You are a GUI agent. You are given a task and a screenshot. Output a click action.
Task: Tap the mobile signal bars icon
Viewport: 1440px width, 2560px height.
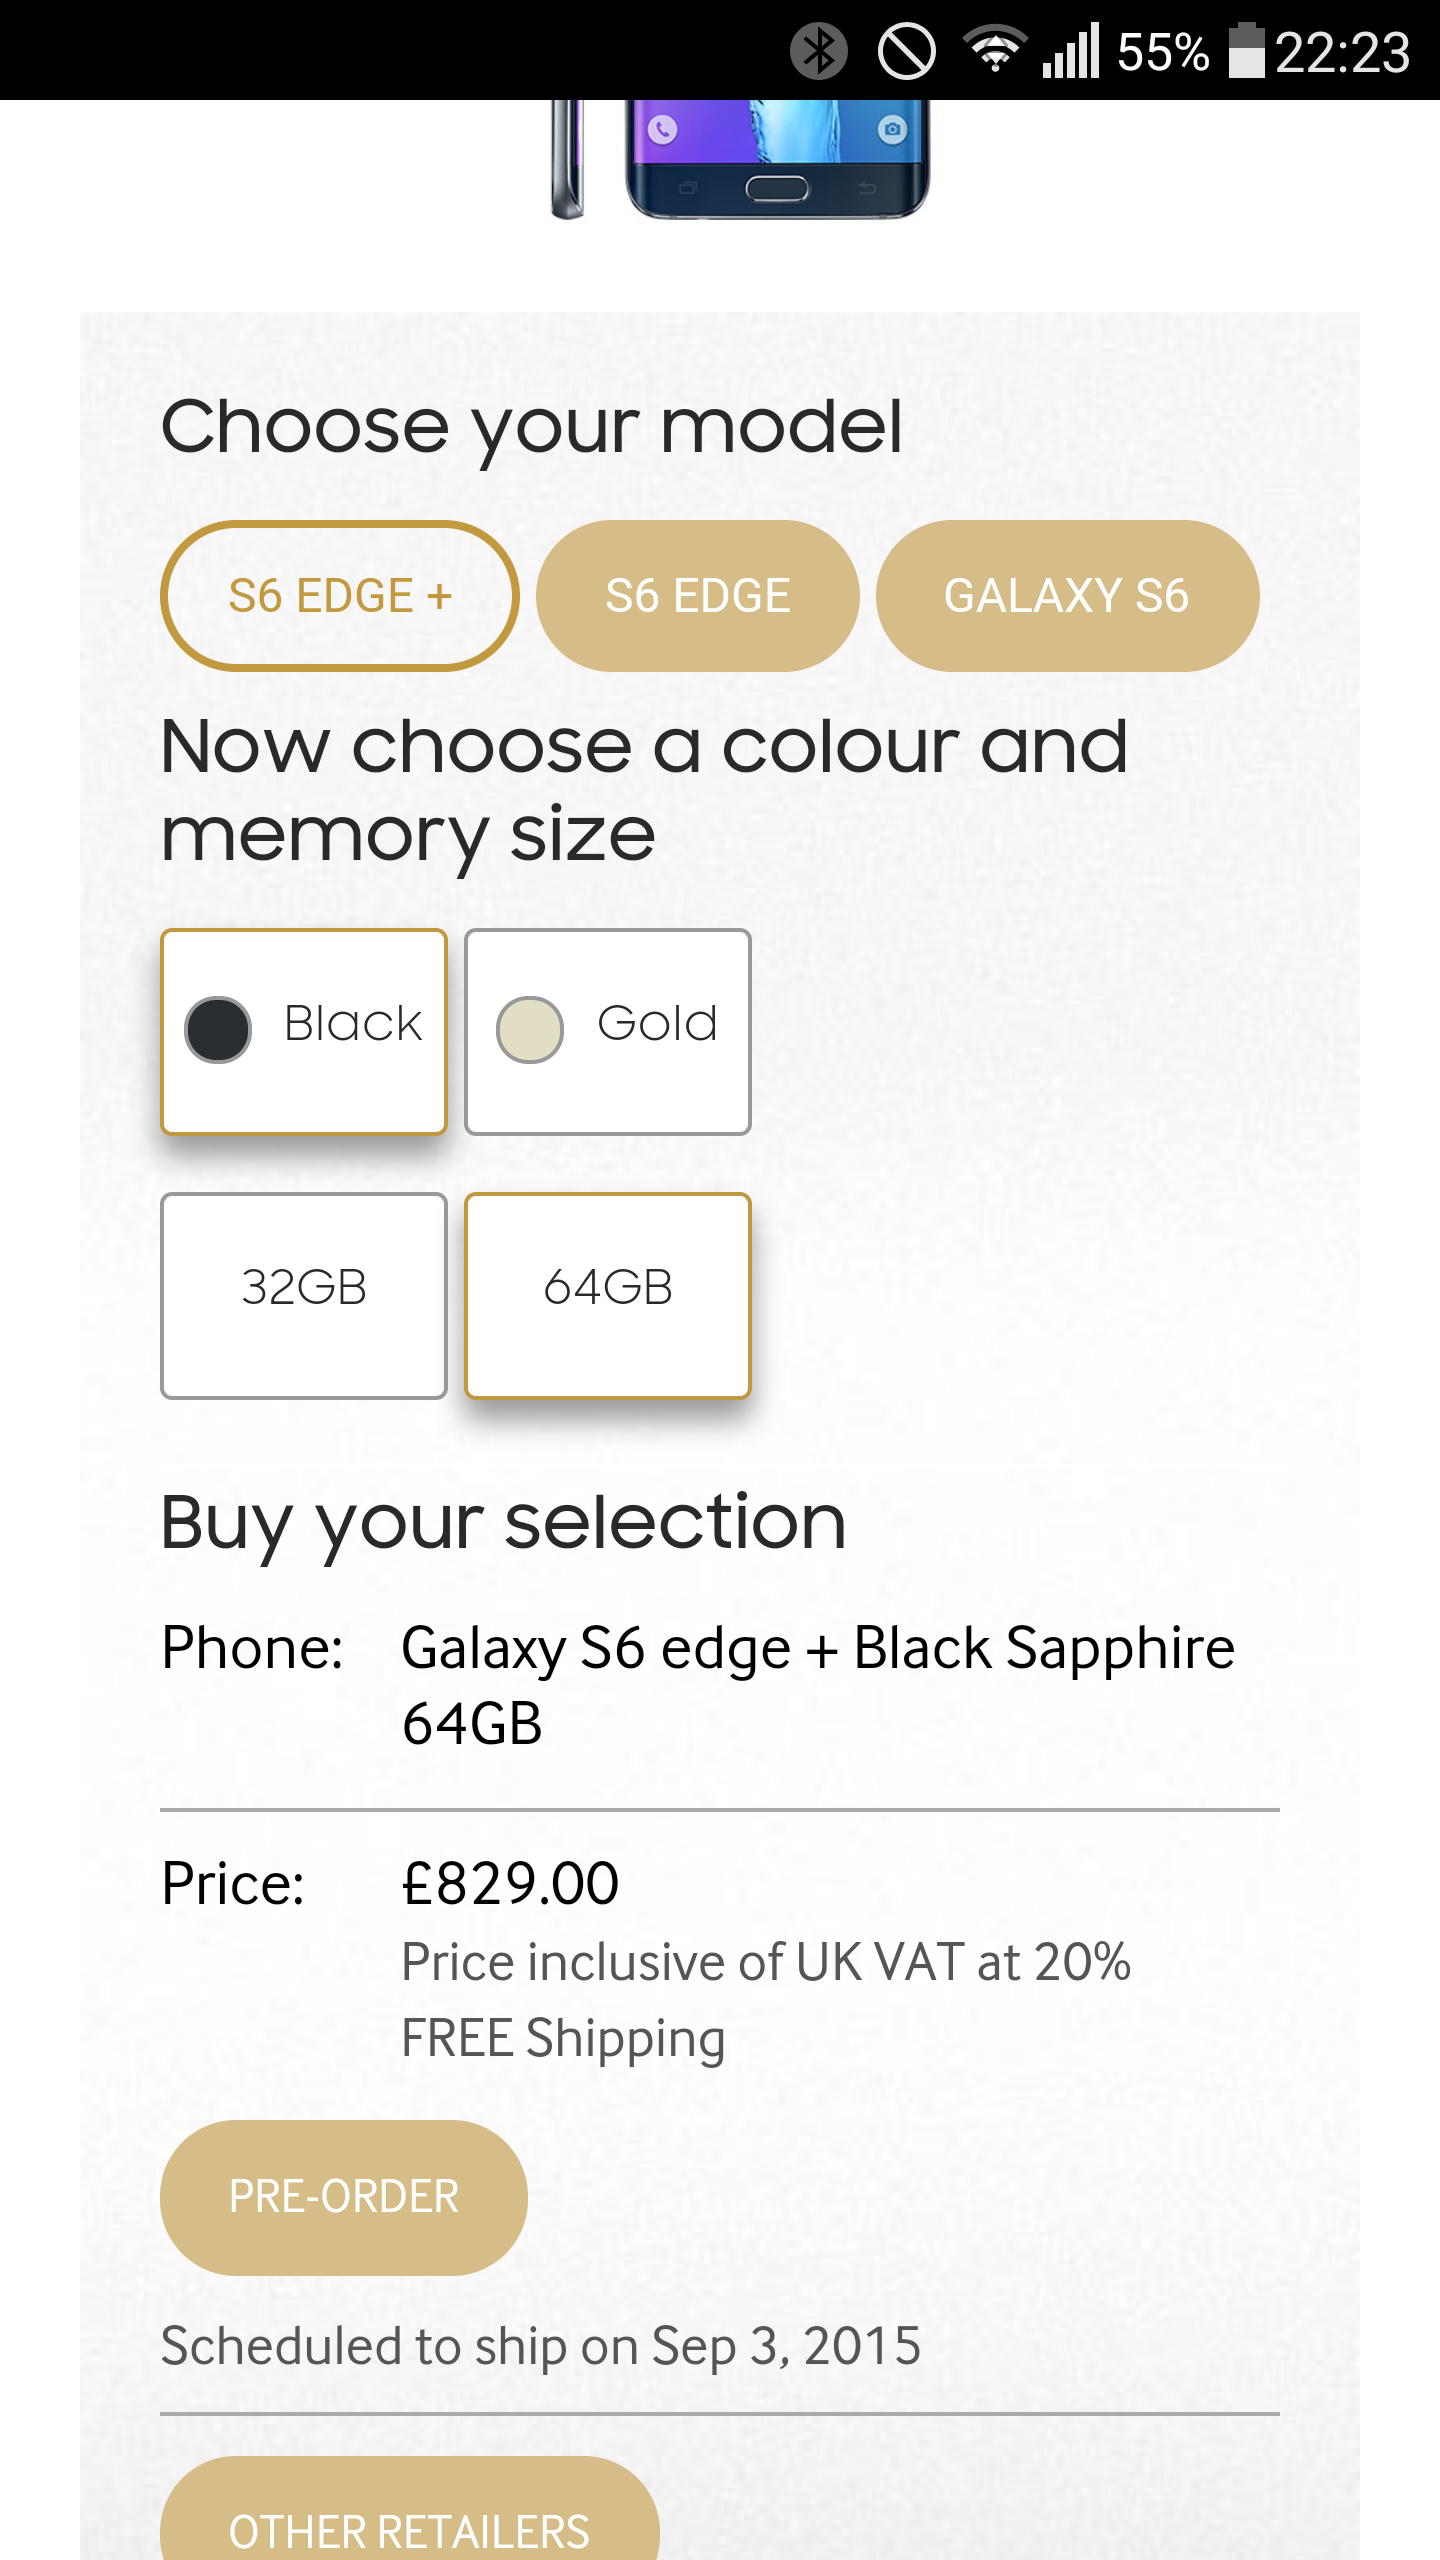pyautogui.click(x=1071, y=51)
